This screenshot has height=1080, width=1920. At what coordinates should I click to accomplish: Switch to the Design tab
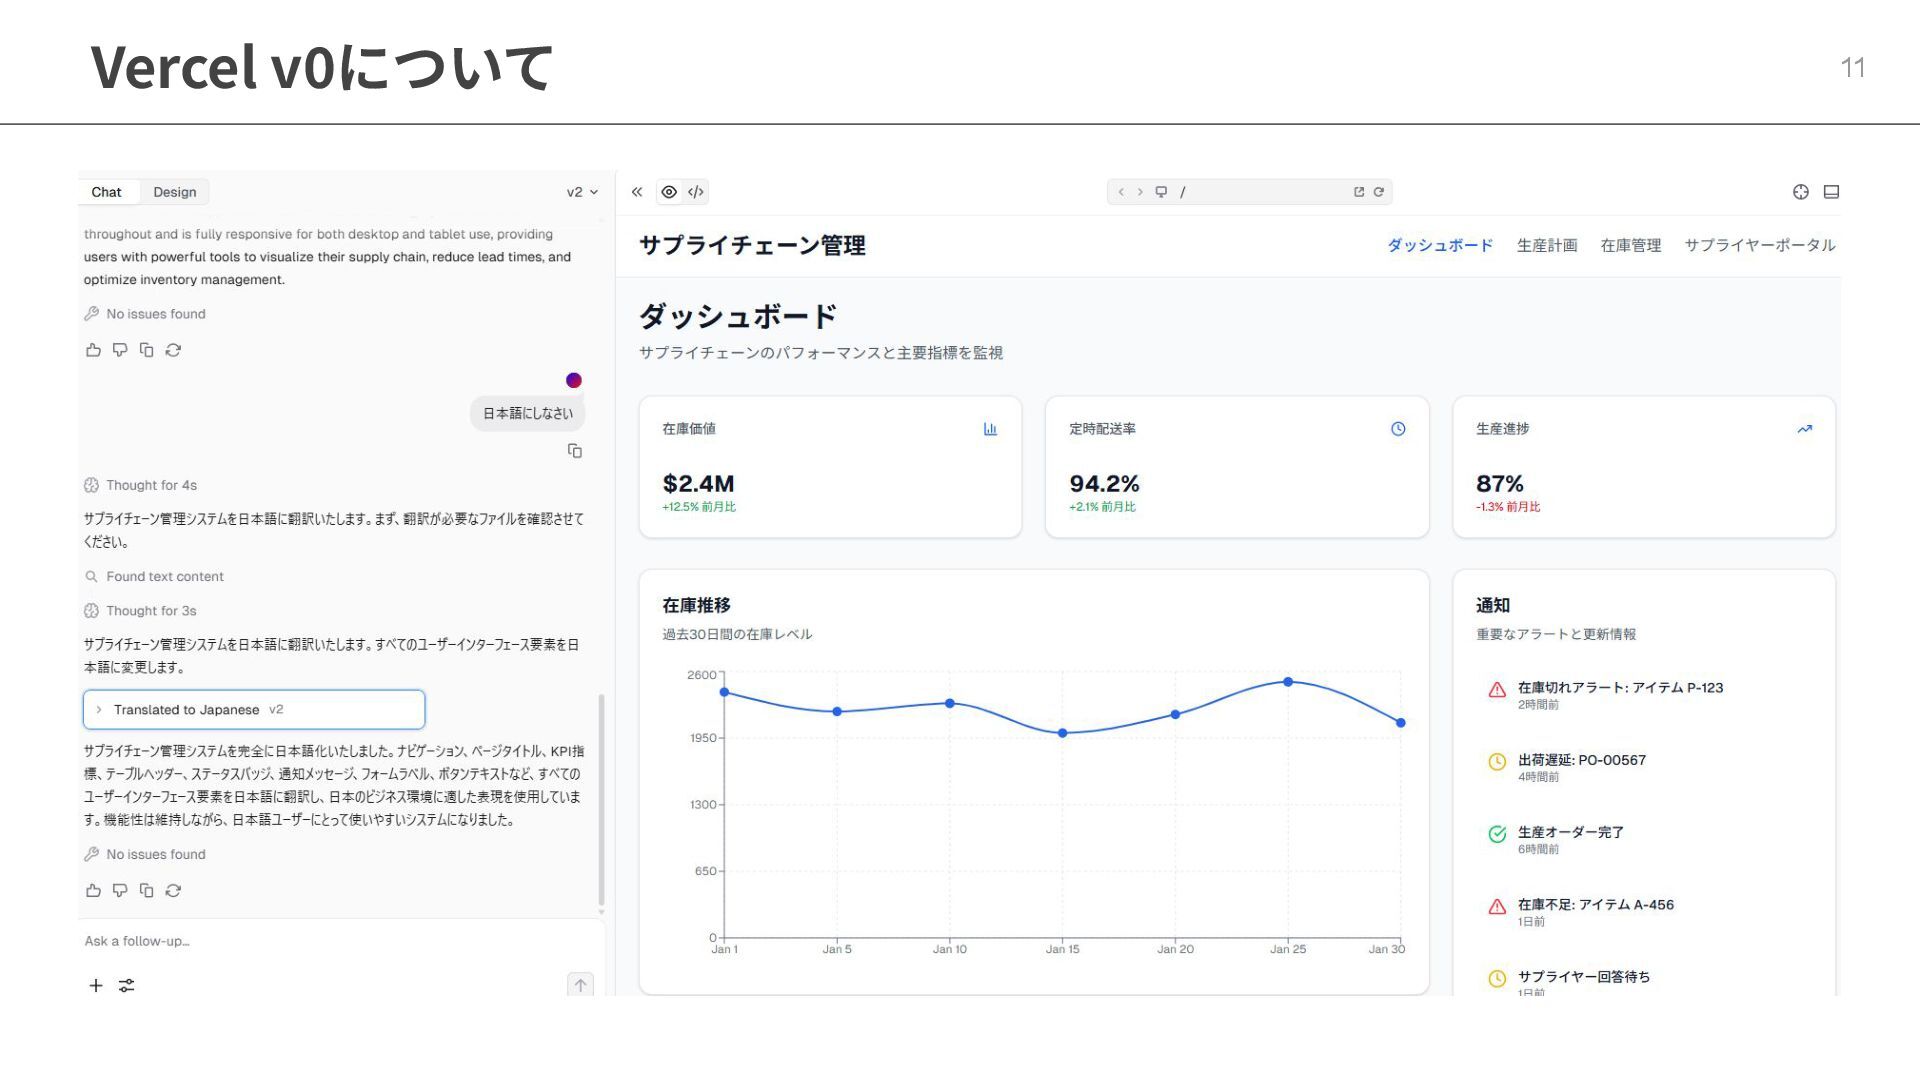(175, 192)
